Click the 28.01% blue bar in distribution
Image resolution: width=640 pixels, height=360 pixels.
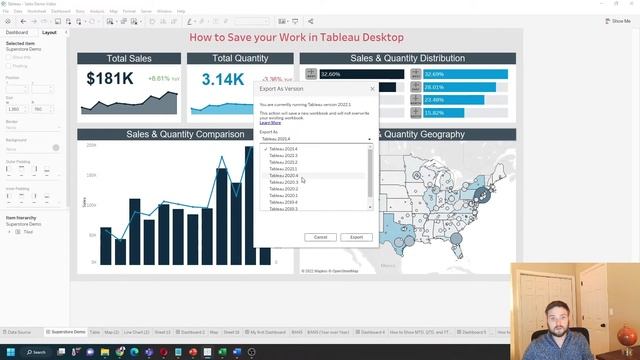tap(459, 87)
